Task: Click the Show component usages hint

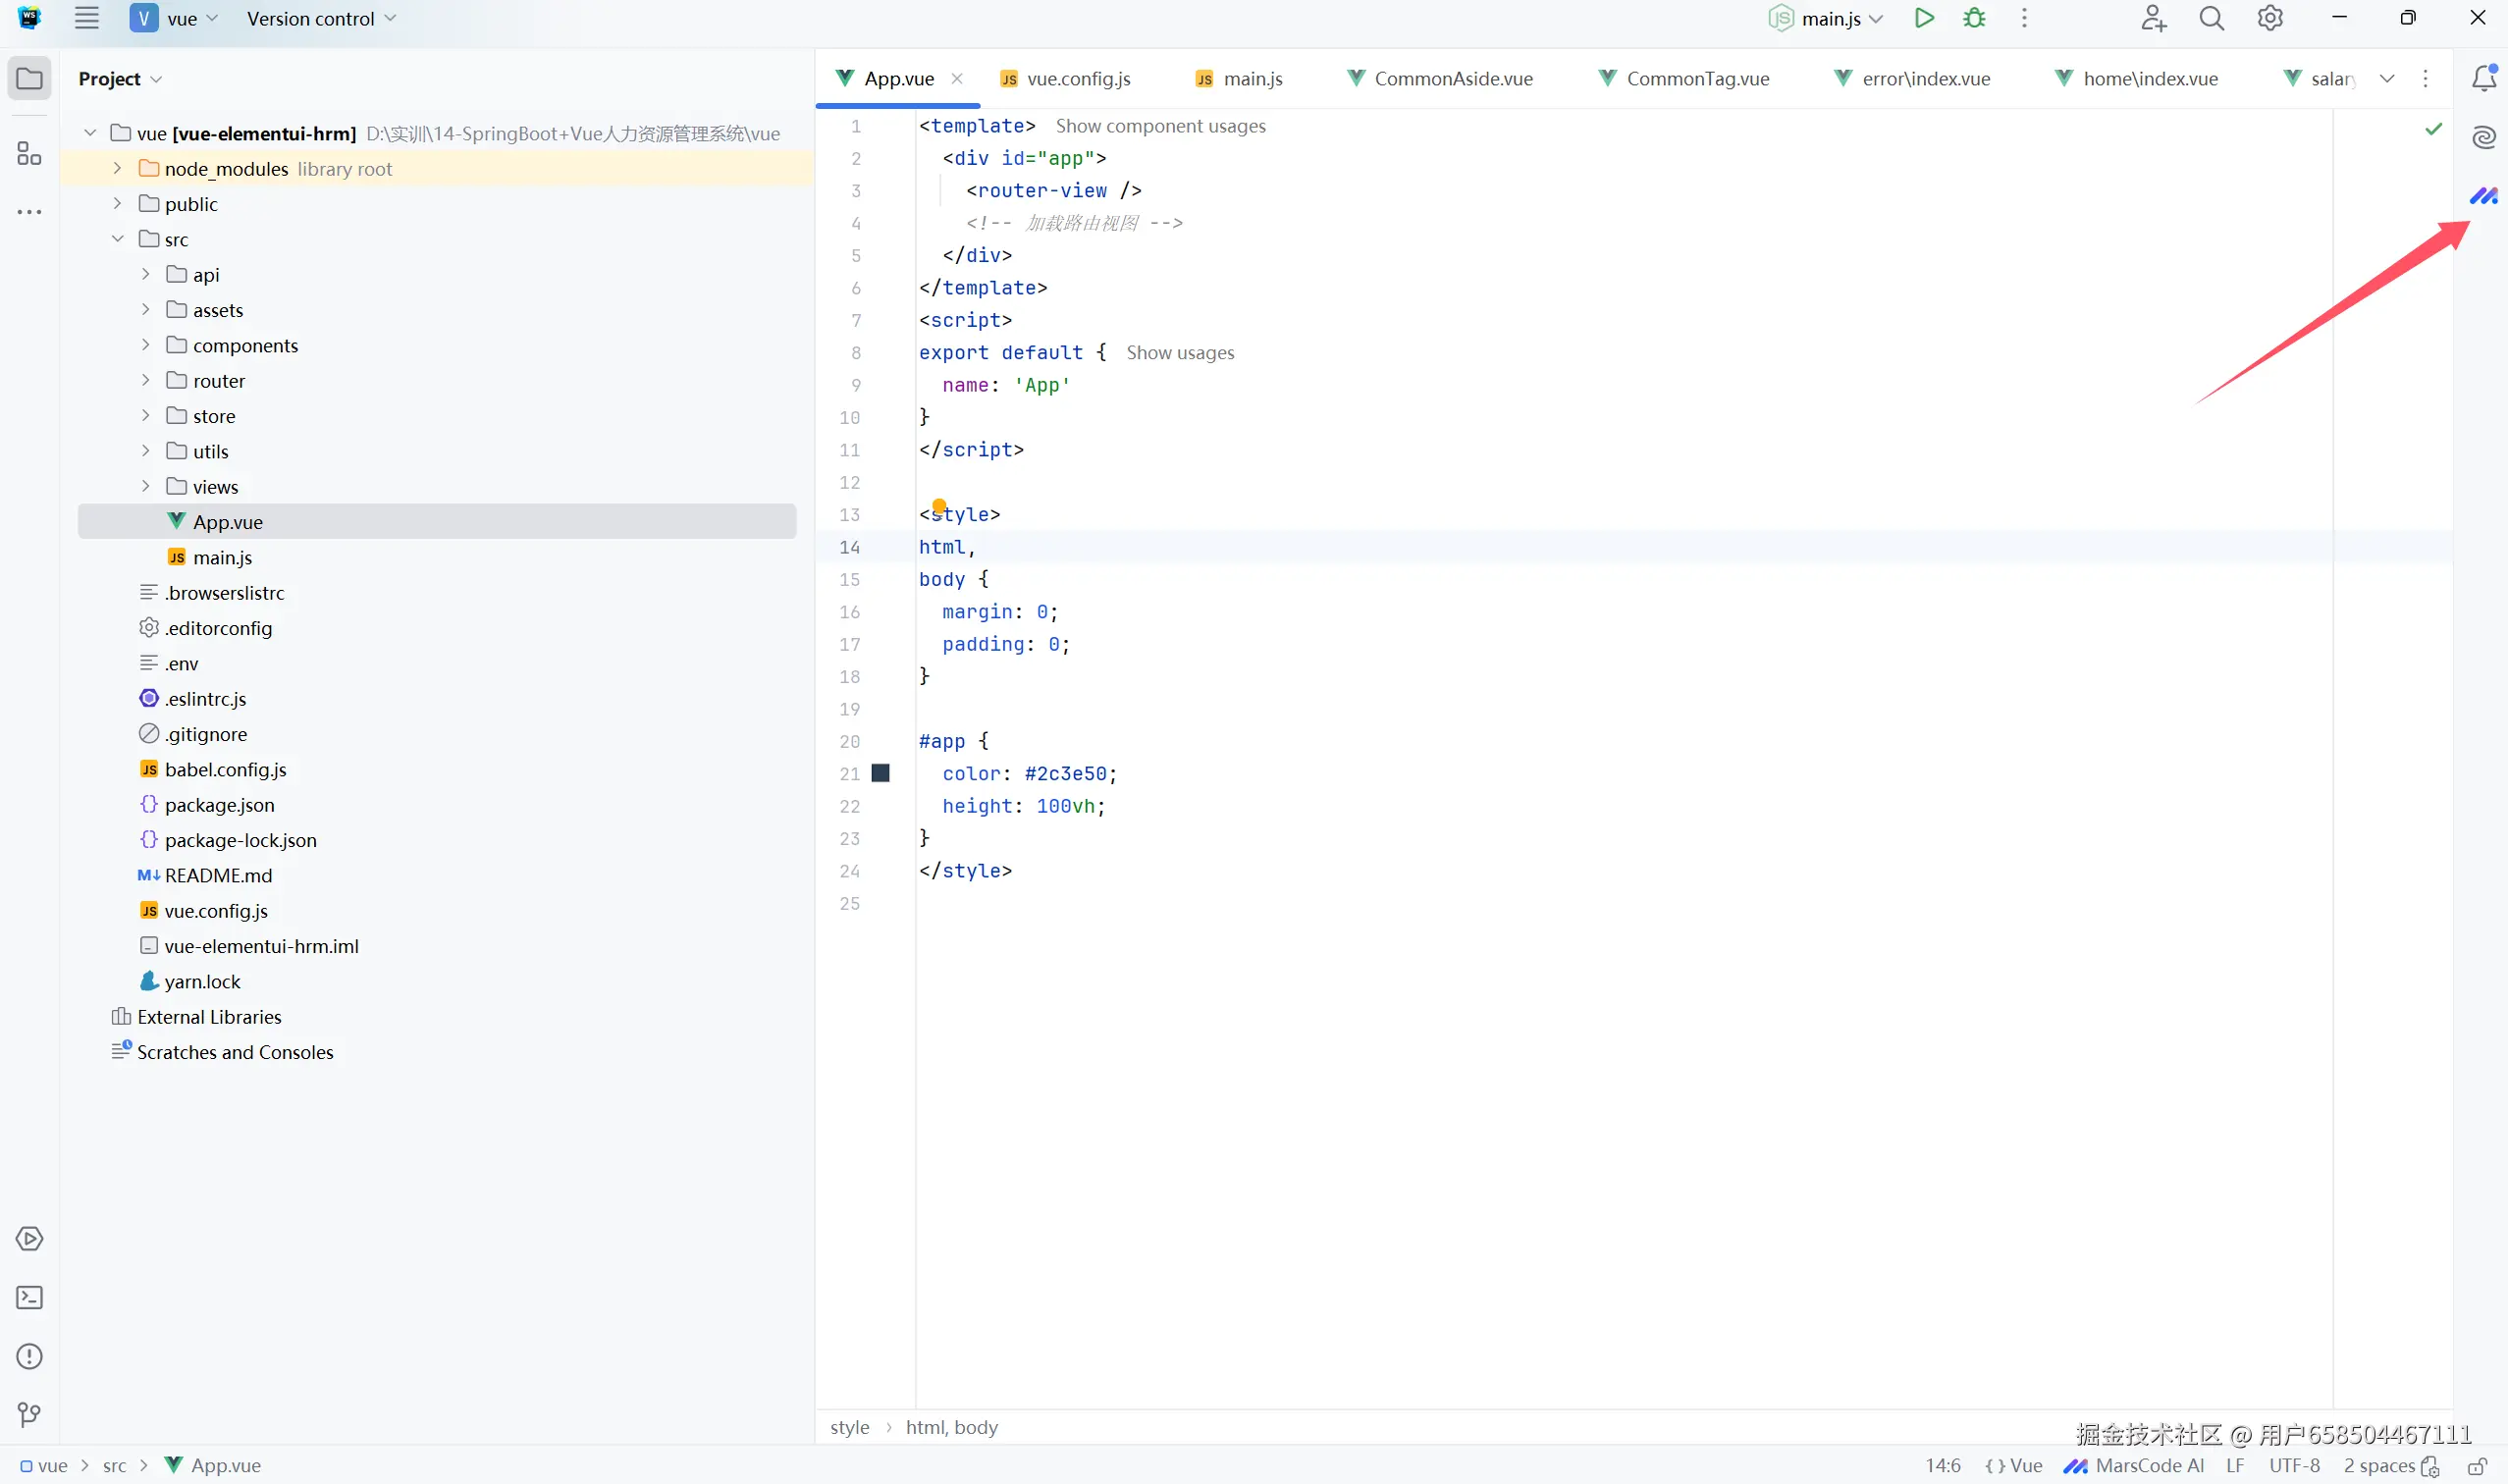Action: 1160,126
